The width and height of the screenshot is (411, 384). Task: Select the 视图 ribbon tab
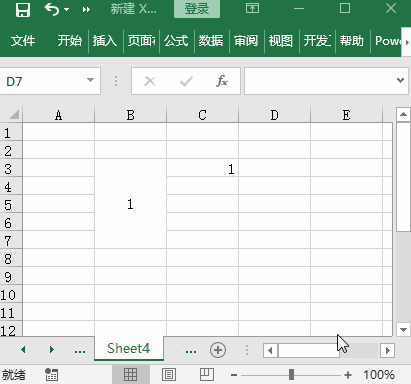[281, 41]
